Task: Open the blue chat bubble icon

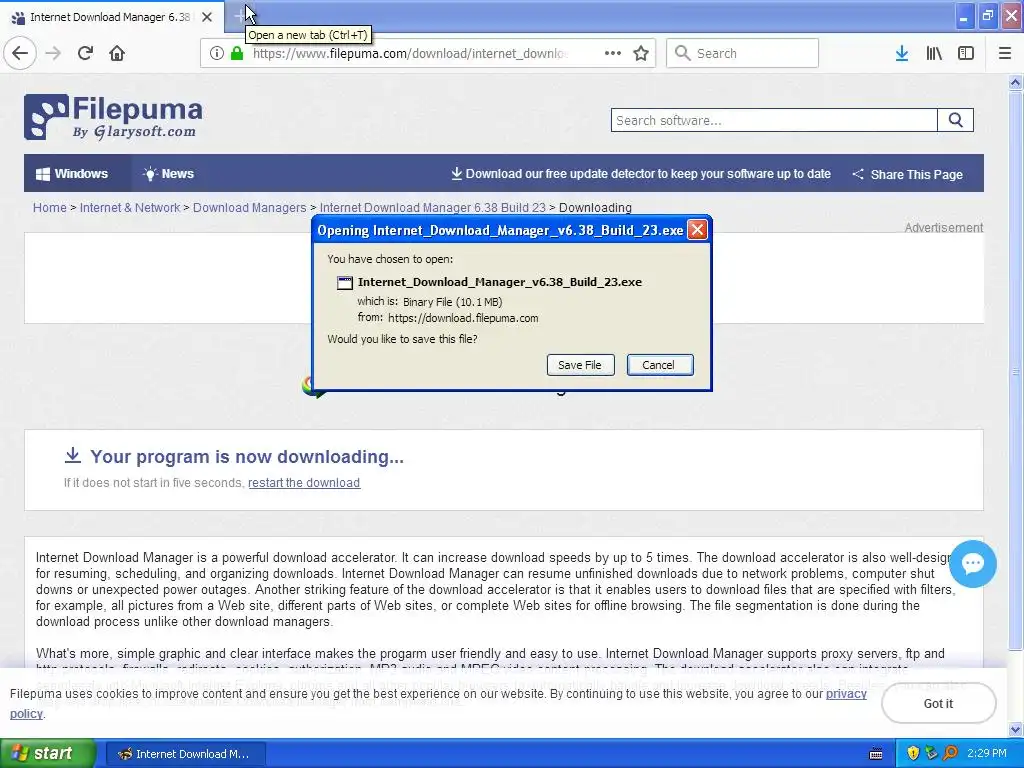Action: point(972,564)
